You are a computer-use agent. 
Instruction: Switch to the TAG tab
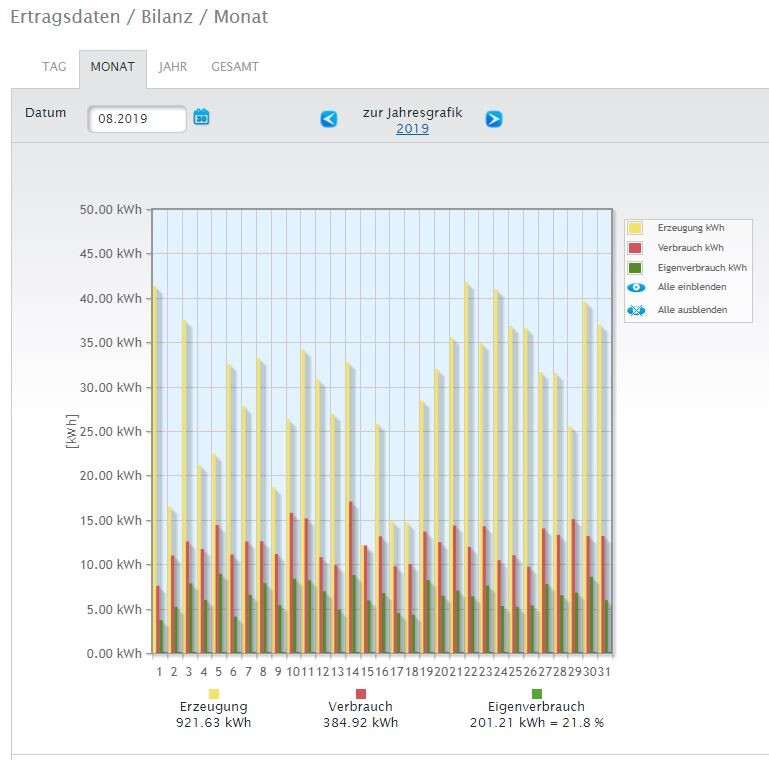[54, 67]
